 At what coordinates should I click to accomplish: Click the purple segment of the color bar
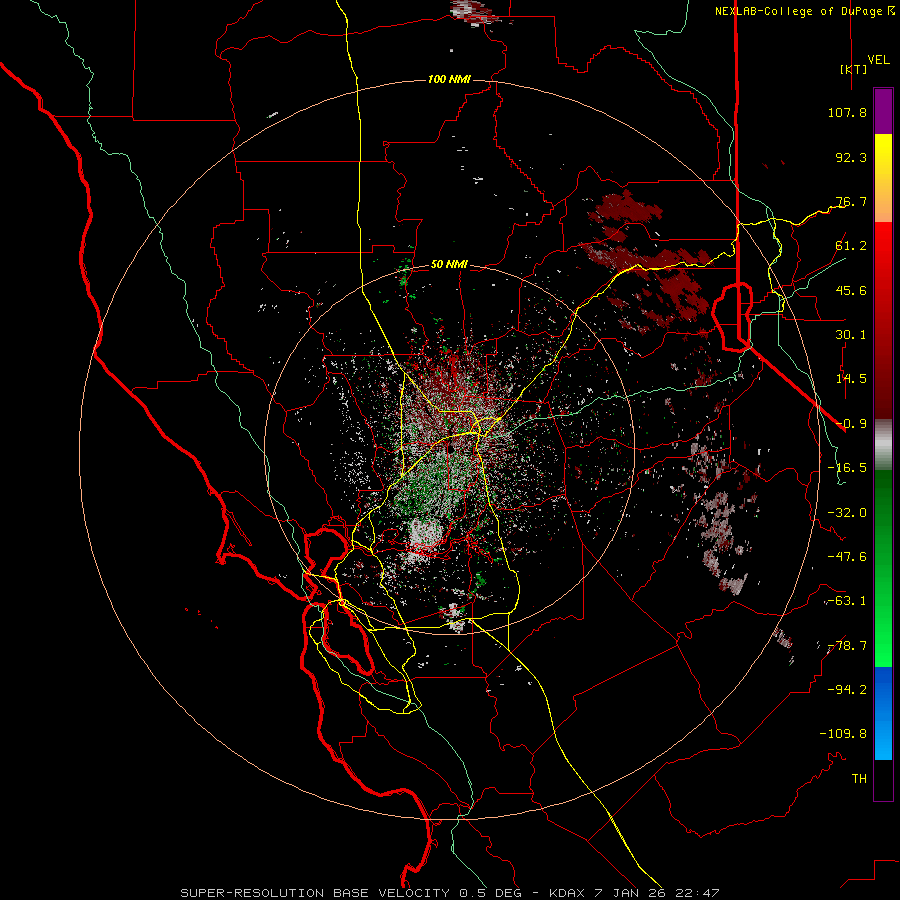[883, 112]
